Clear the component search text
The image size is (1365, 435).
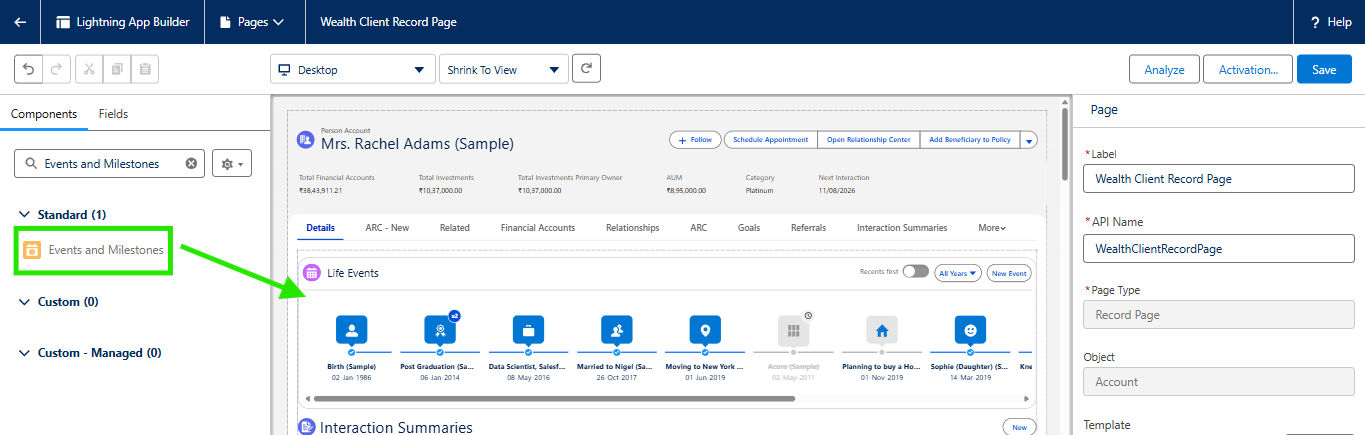192,164
